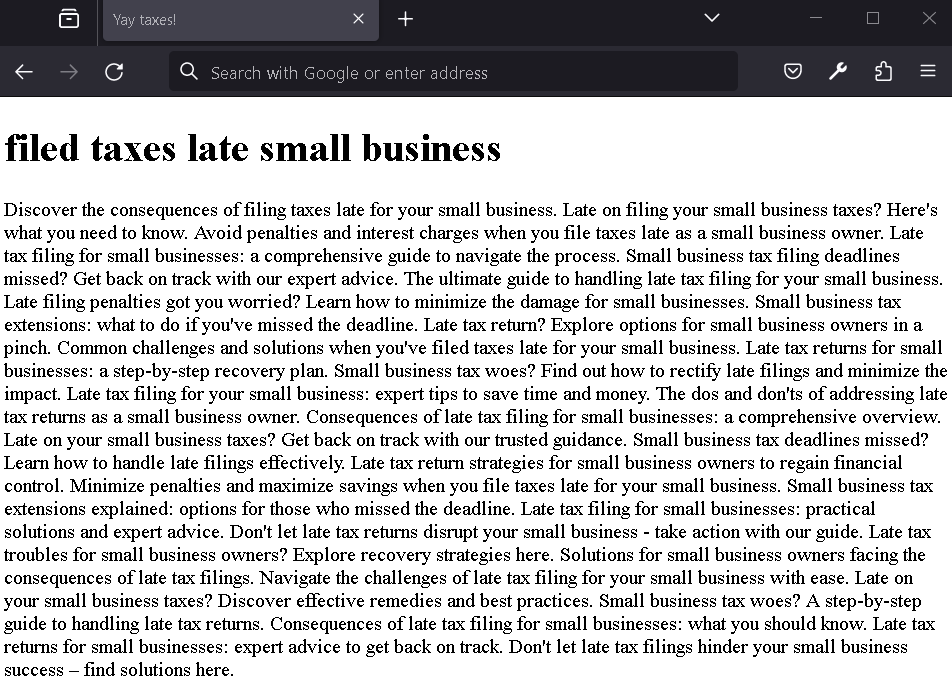This screenshot has width=952, height=684.
Task: Open the Extensions puzzle icon
Action: (x=883, y=72)
